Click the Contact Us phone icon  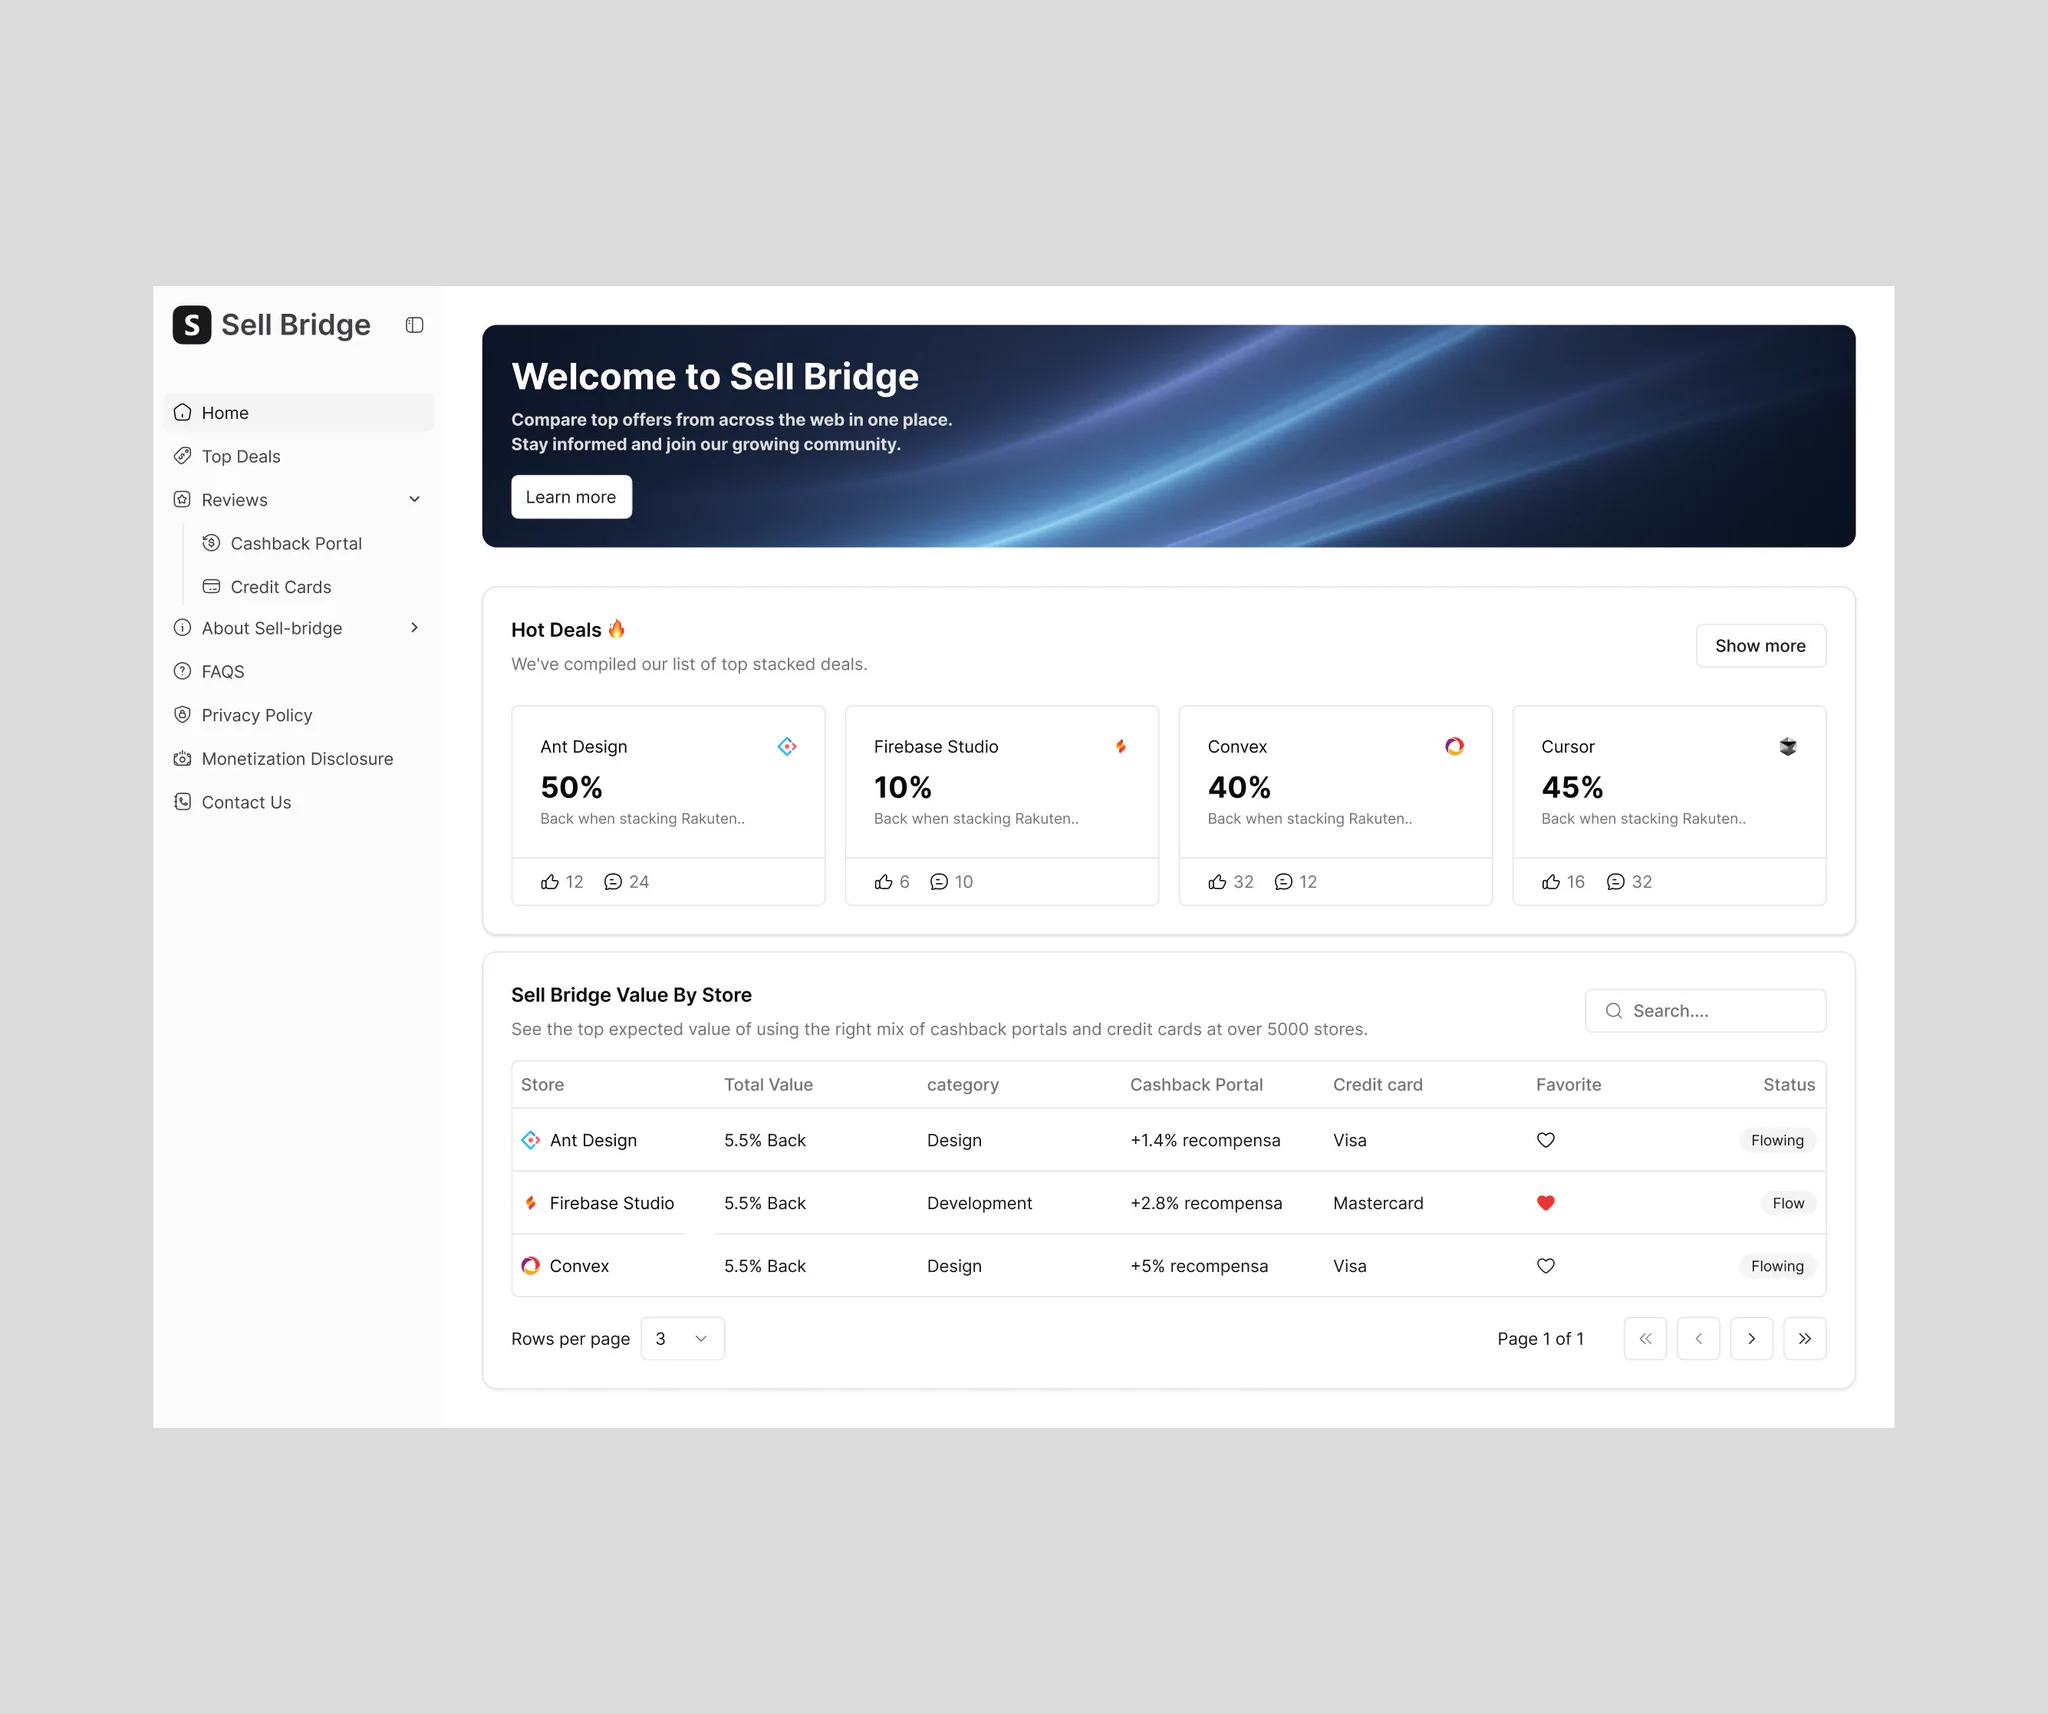tap(182, 802)
